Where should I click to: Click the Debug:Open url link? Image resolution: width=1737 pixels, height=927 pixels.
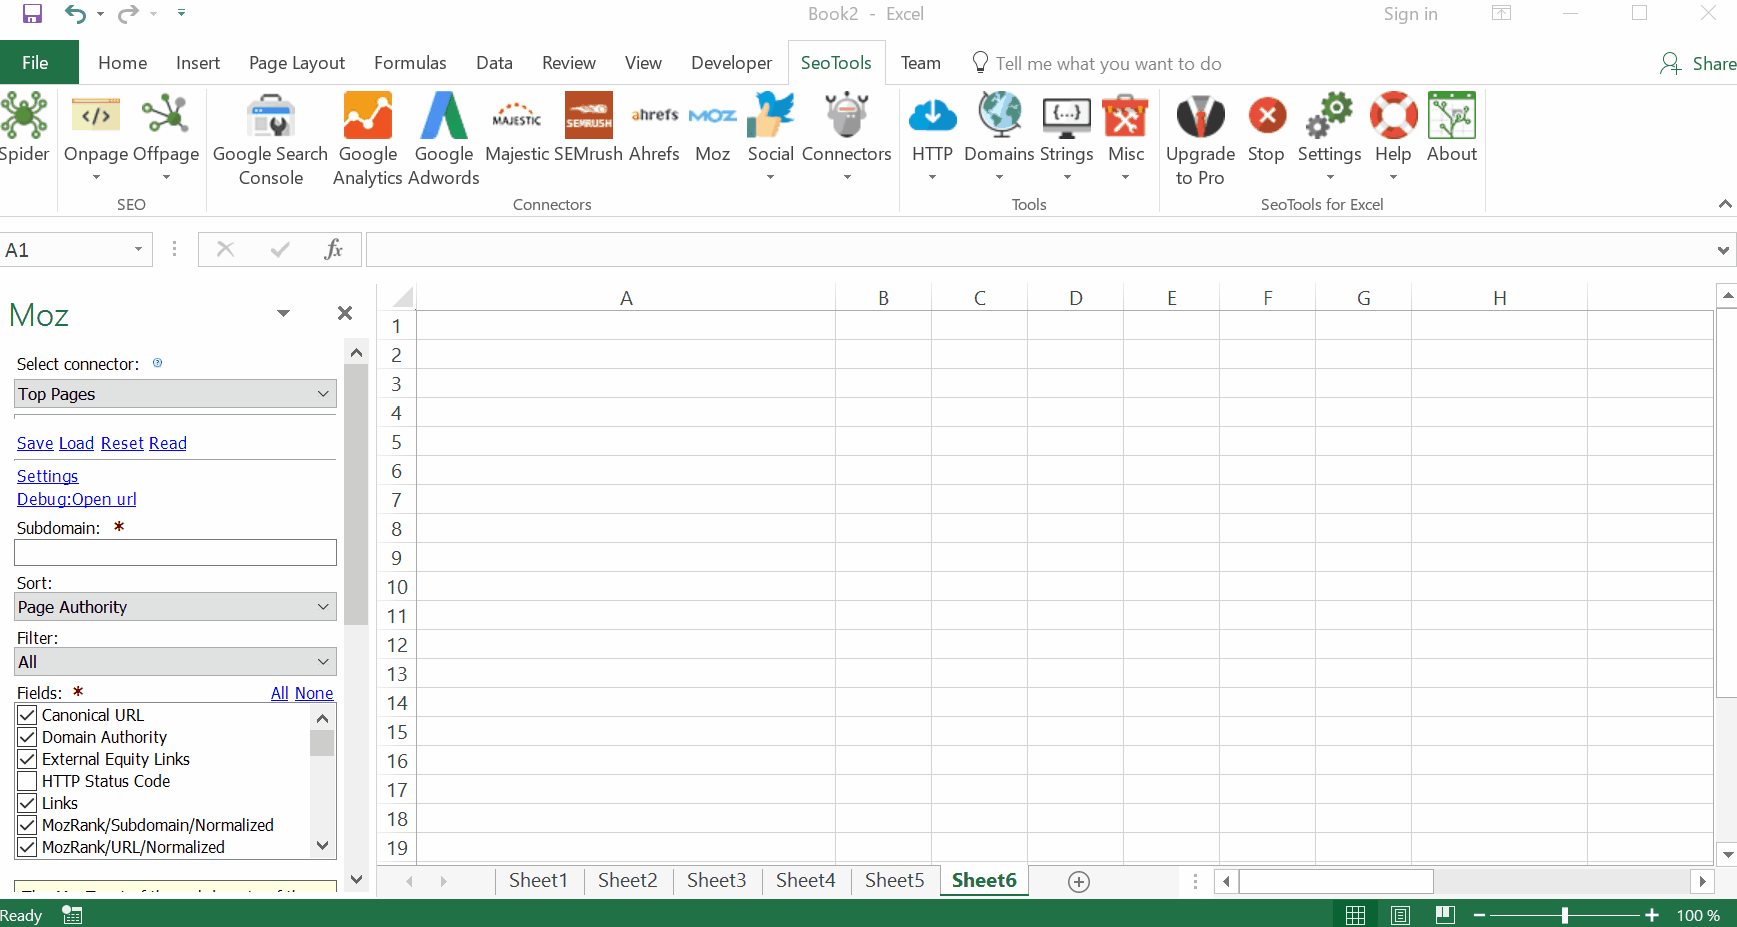point(76,499)
